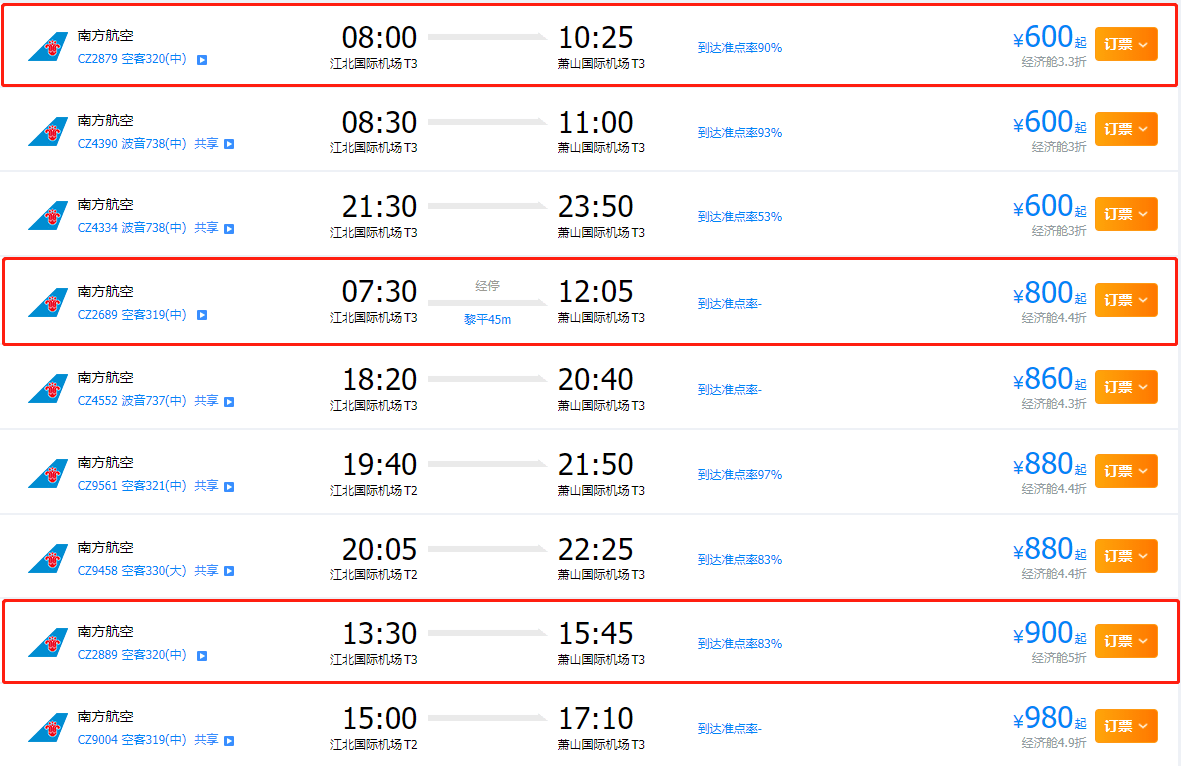The image size is (1181, 766).
Task: Click the China Southern logo of the 15:00 flight
Action: coord(48,728)
